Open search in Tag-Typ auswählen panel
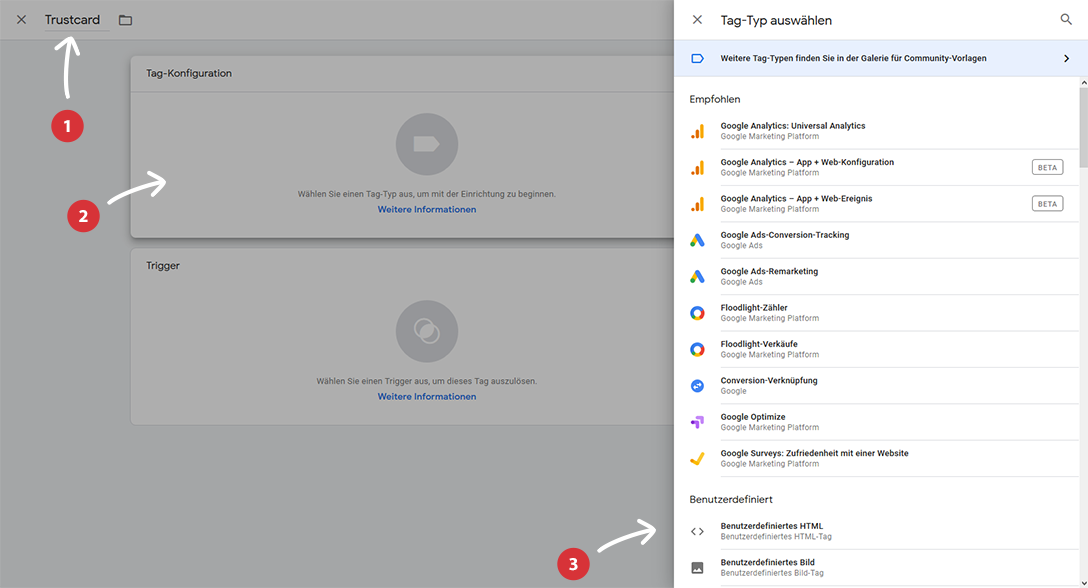This screenshot has height=588, width=1088. click(1066, 19)
